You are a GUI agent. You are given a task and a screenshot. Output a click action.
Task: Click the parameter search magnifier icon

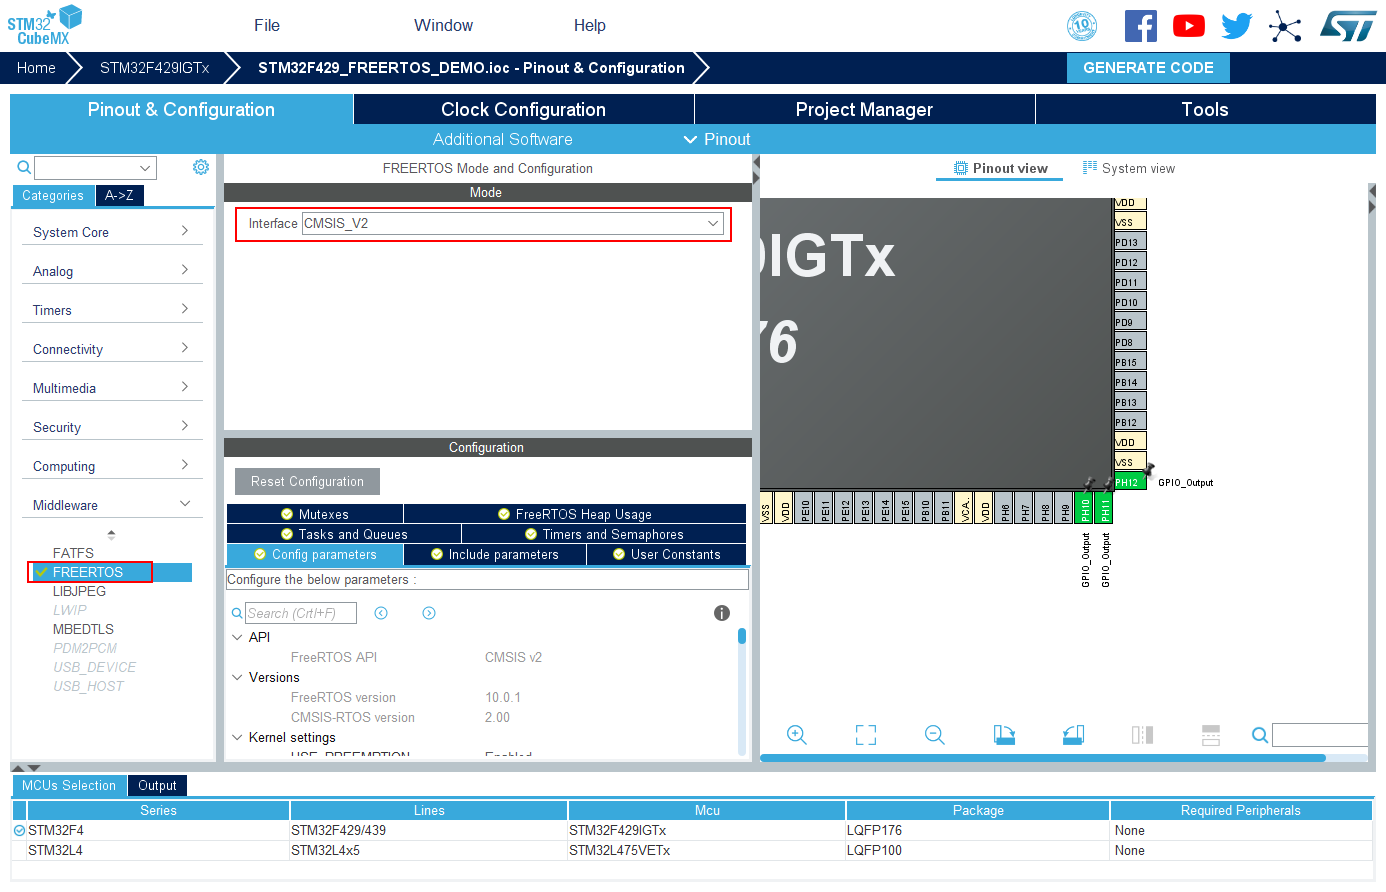click(237, 613)
